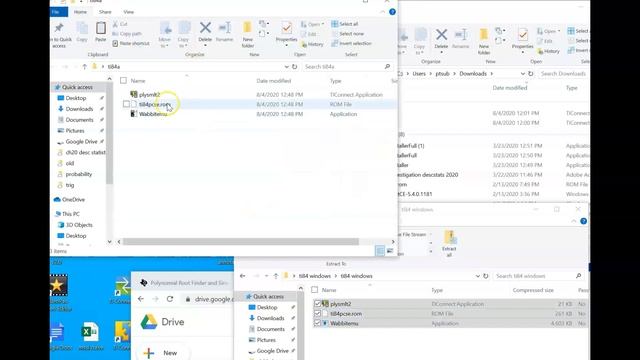Select Google Drive in ti84a navigation pane
Screen dimensions: 640x360
pos(81,142)
